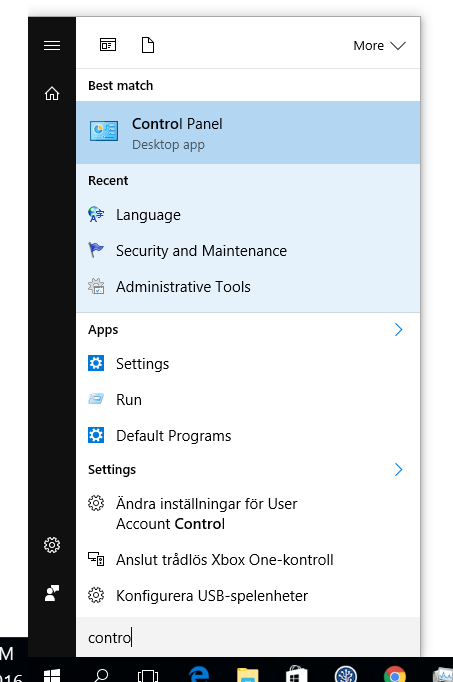
Task: Open Google Chrome from the taskbar
Action: tap(394, 674)
